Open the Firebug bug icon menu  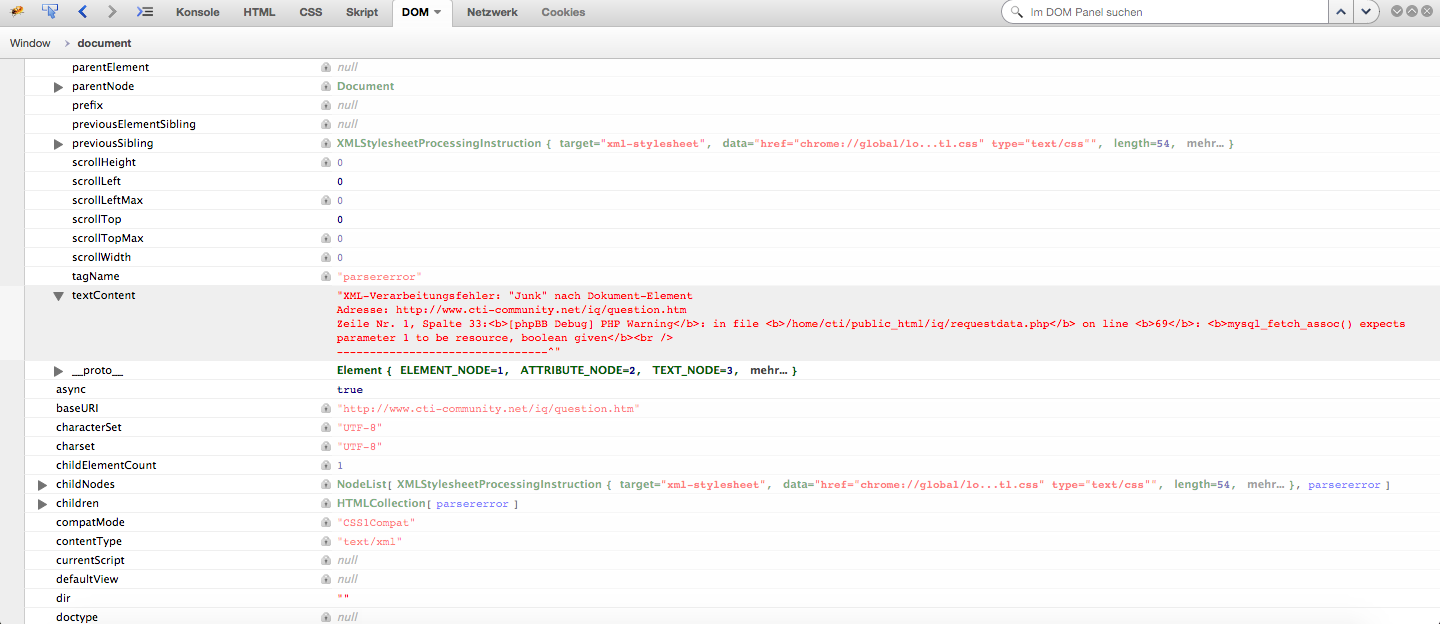[17, 12]
